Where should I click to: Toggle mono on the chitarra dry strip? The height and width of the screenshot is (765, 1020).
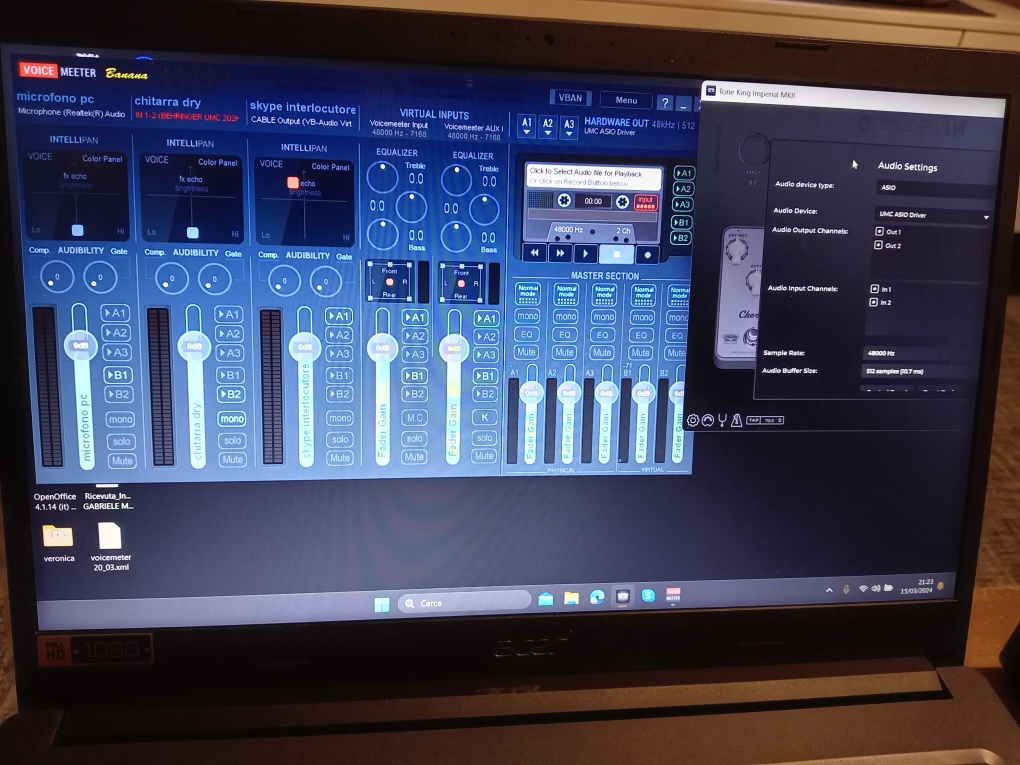pos(232,418)
